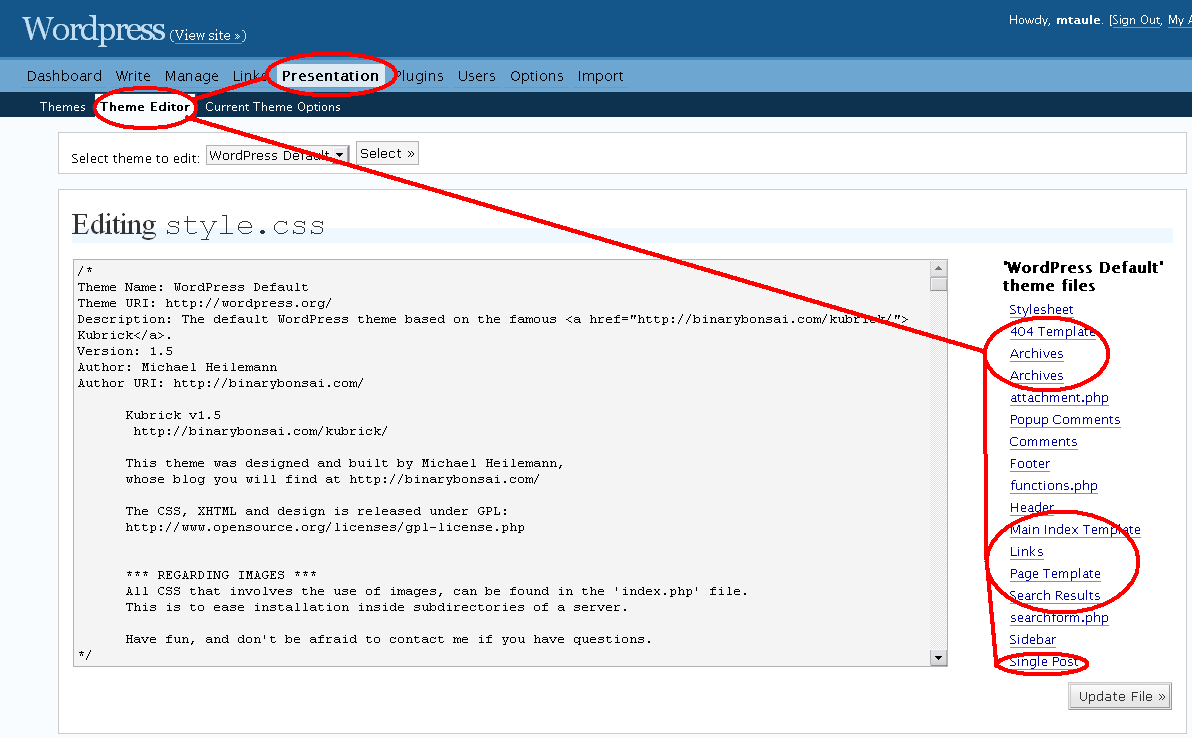Open the Single Post theme file

click(1043, 662)
